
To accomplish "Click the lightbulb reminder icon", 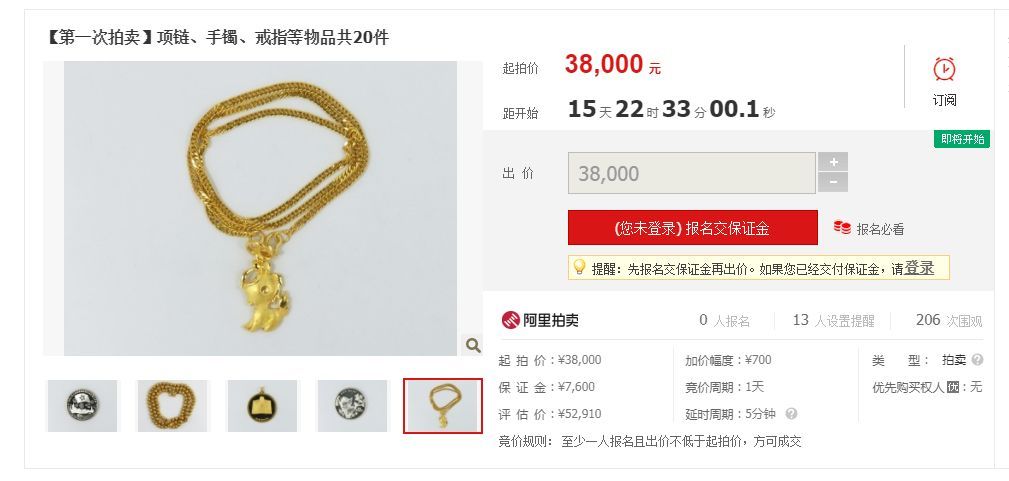I will tap(579, 267).
